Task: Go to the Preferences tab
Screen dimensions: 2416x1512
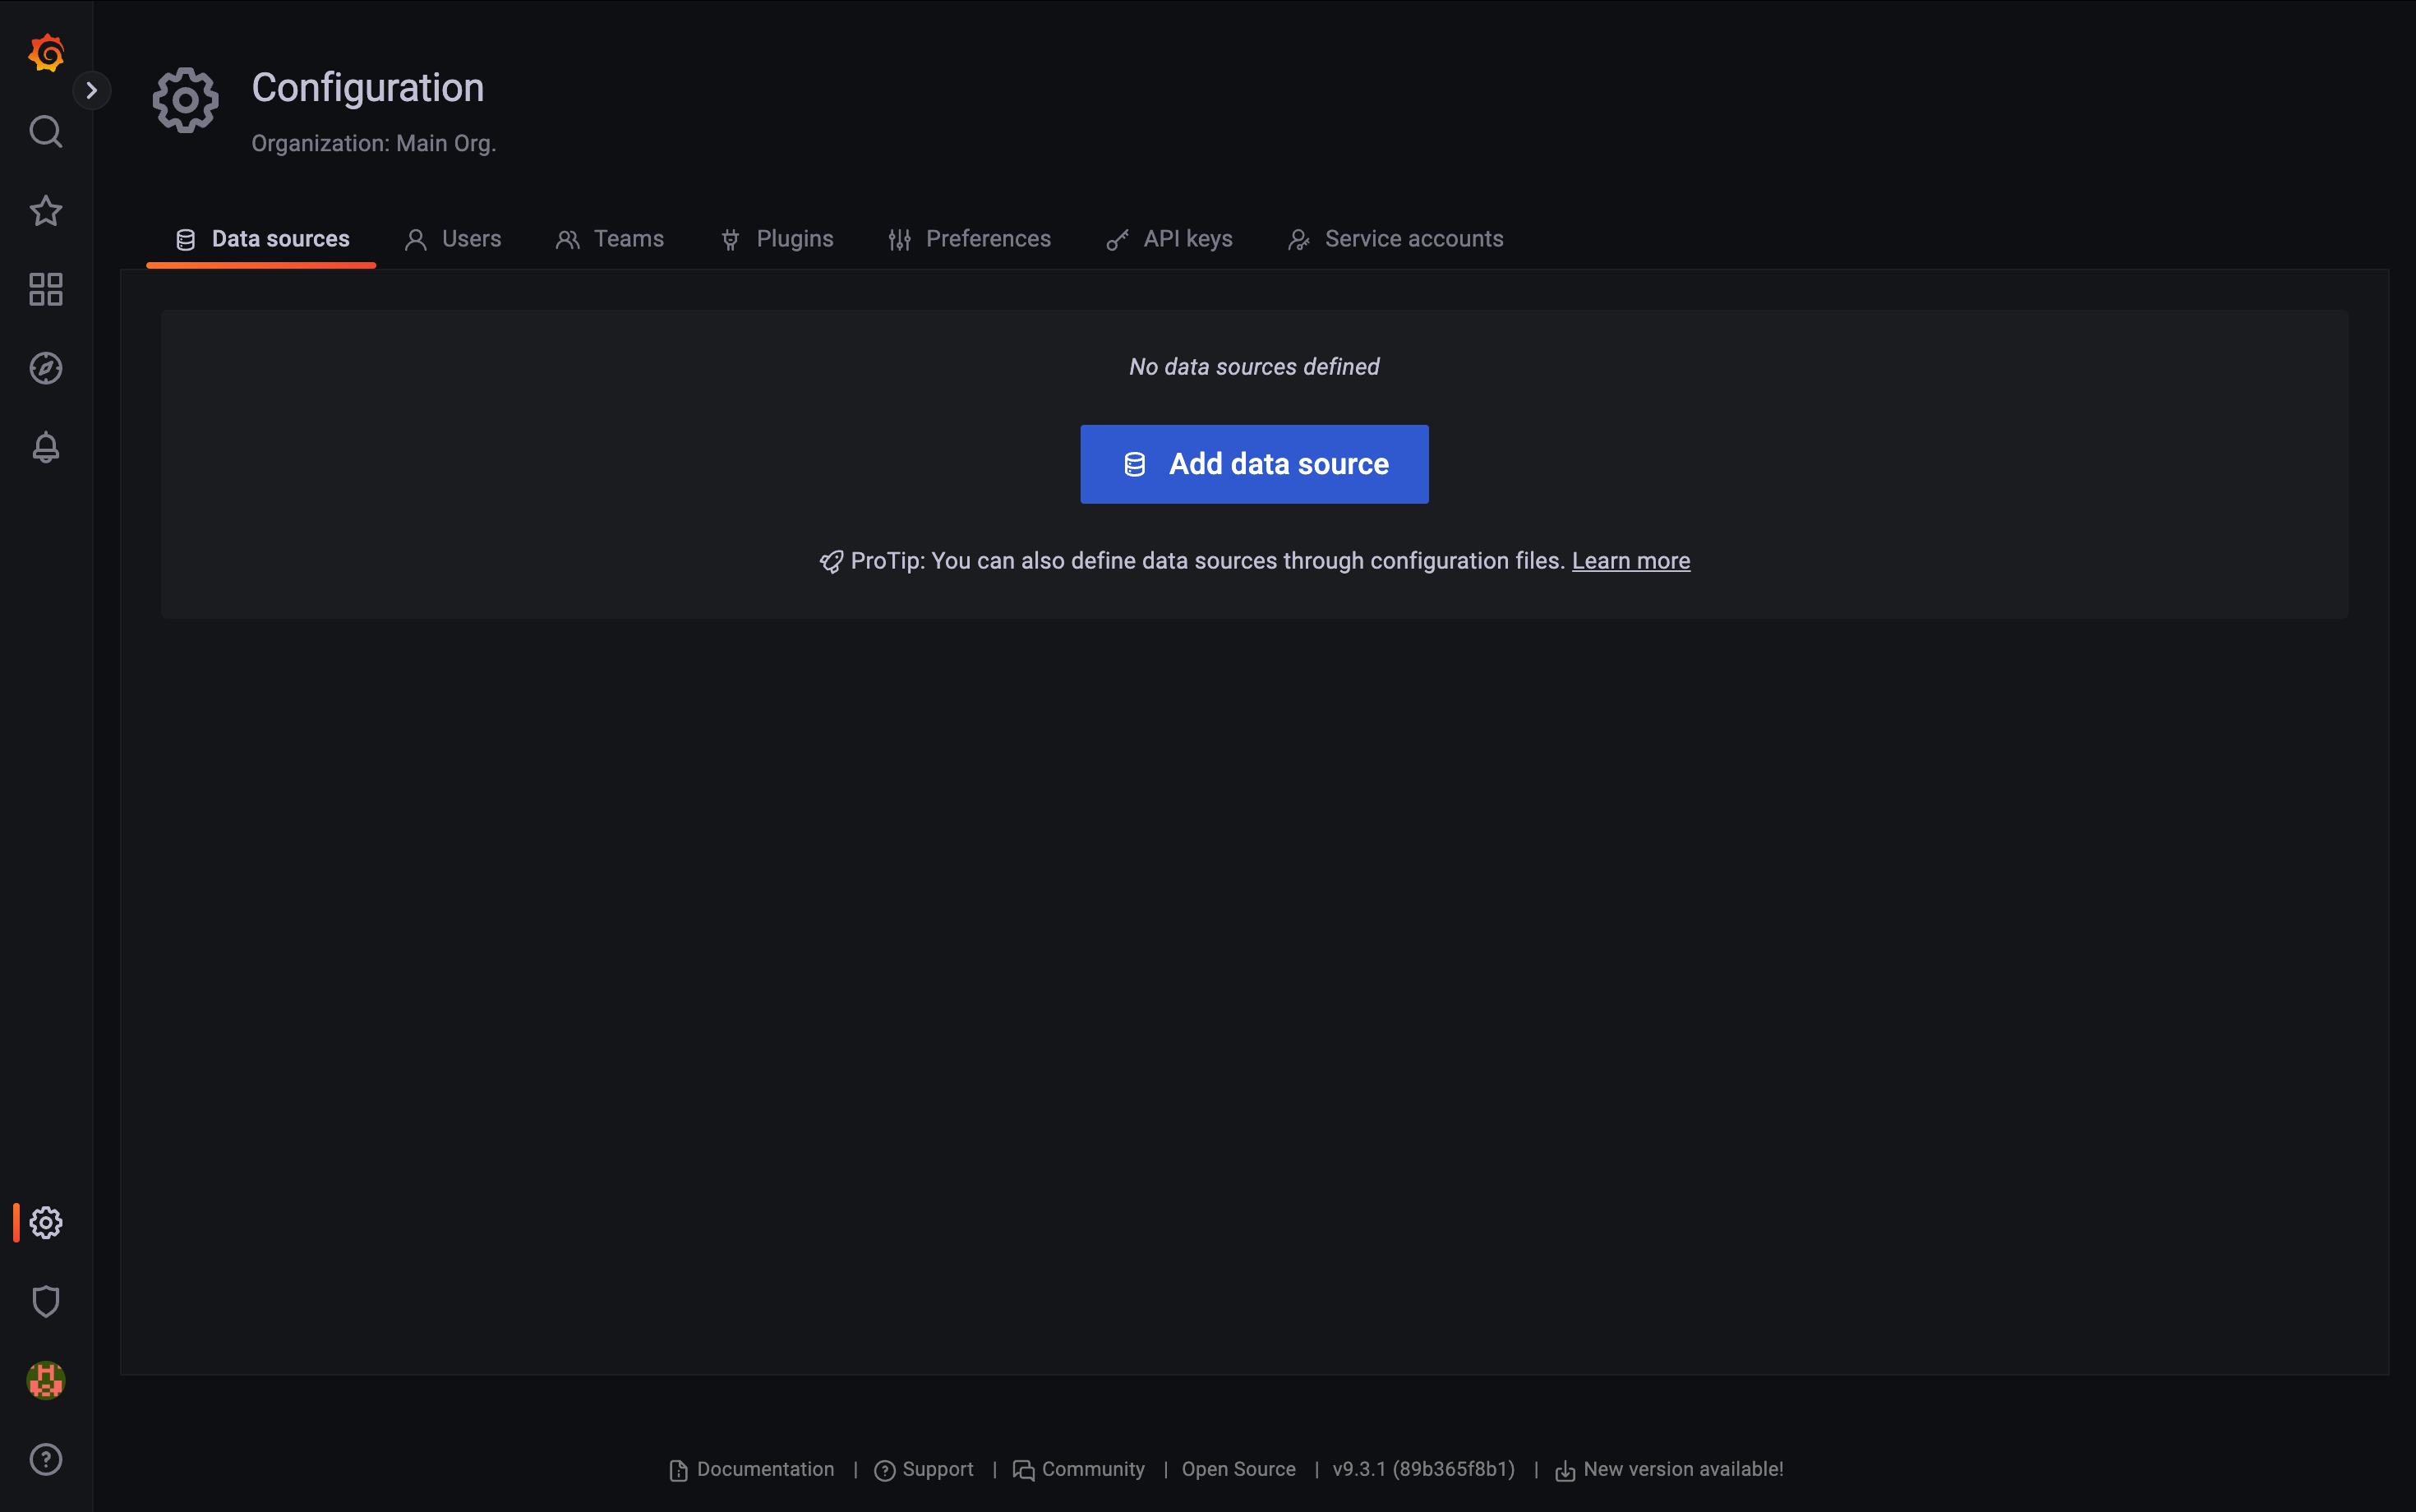Action: [x=969, y=239]
